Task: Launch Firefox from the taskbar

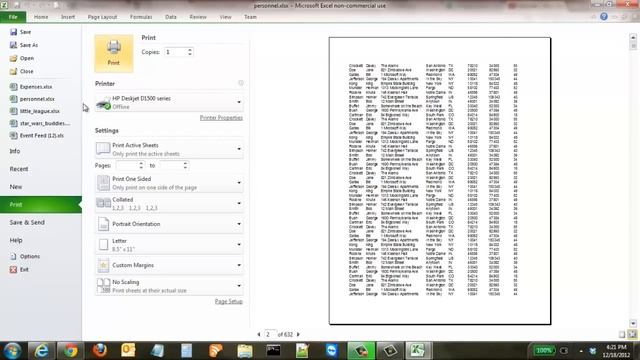Action: click(x=99, y=351)
